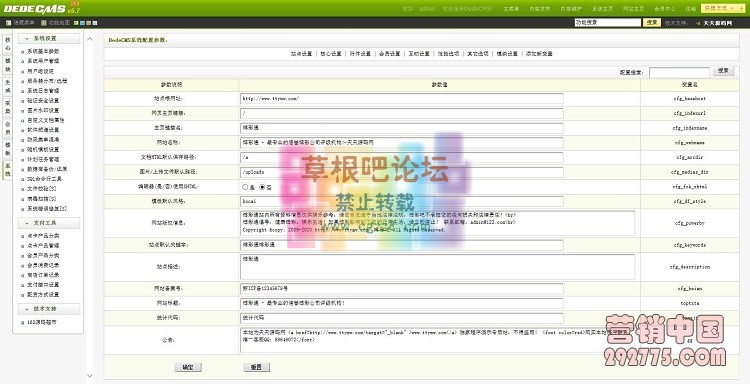Screen dimensions: 750x384
Task: Go to 系统主页 in the top bar
Action: (602, 9)
